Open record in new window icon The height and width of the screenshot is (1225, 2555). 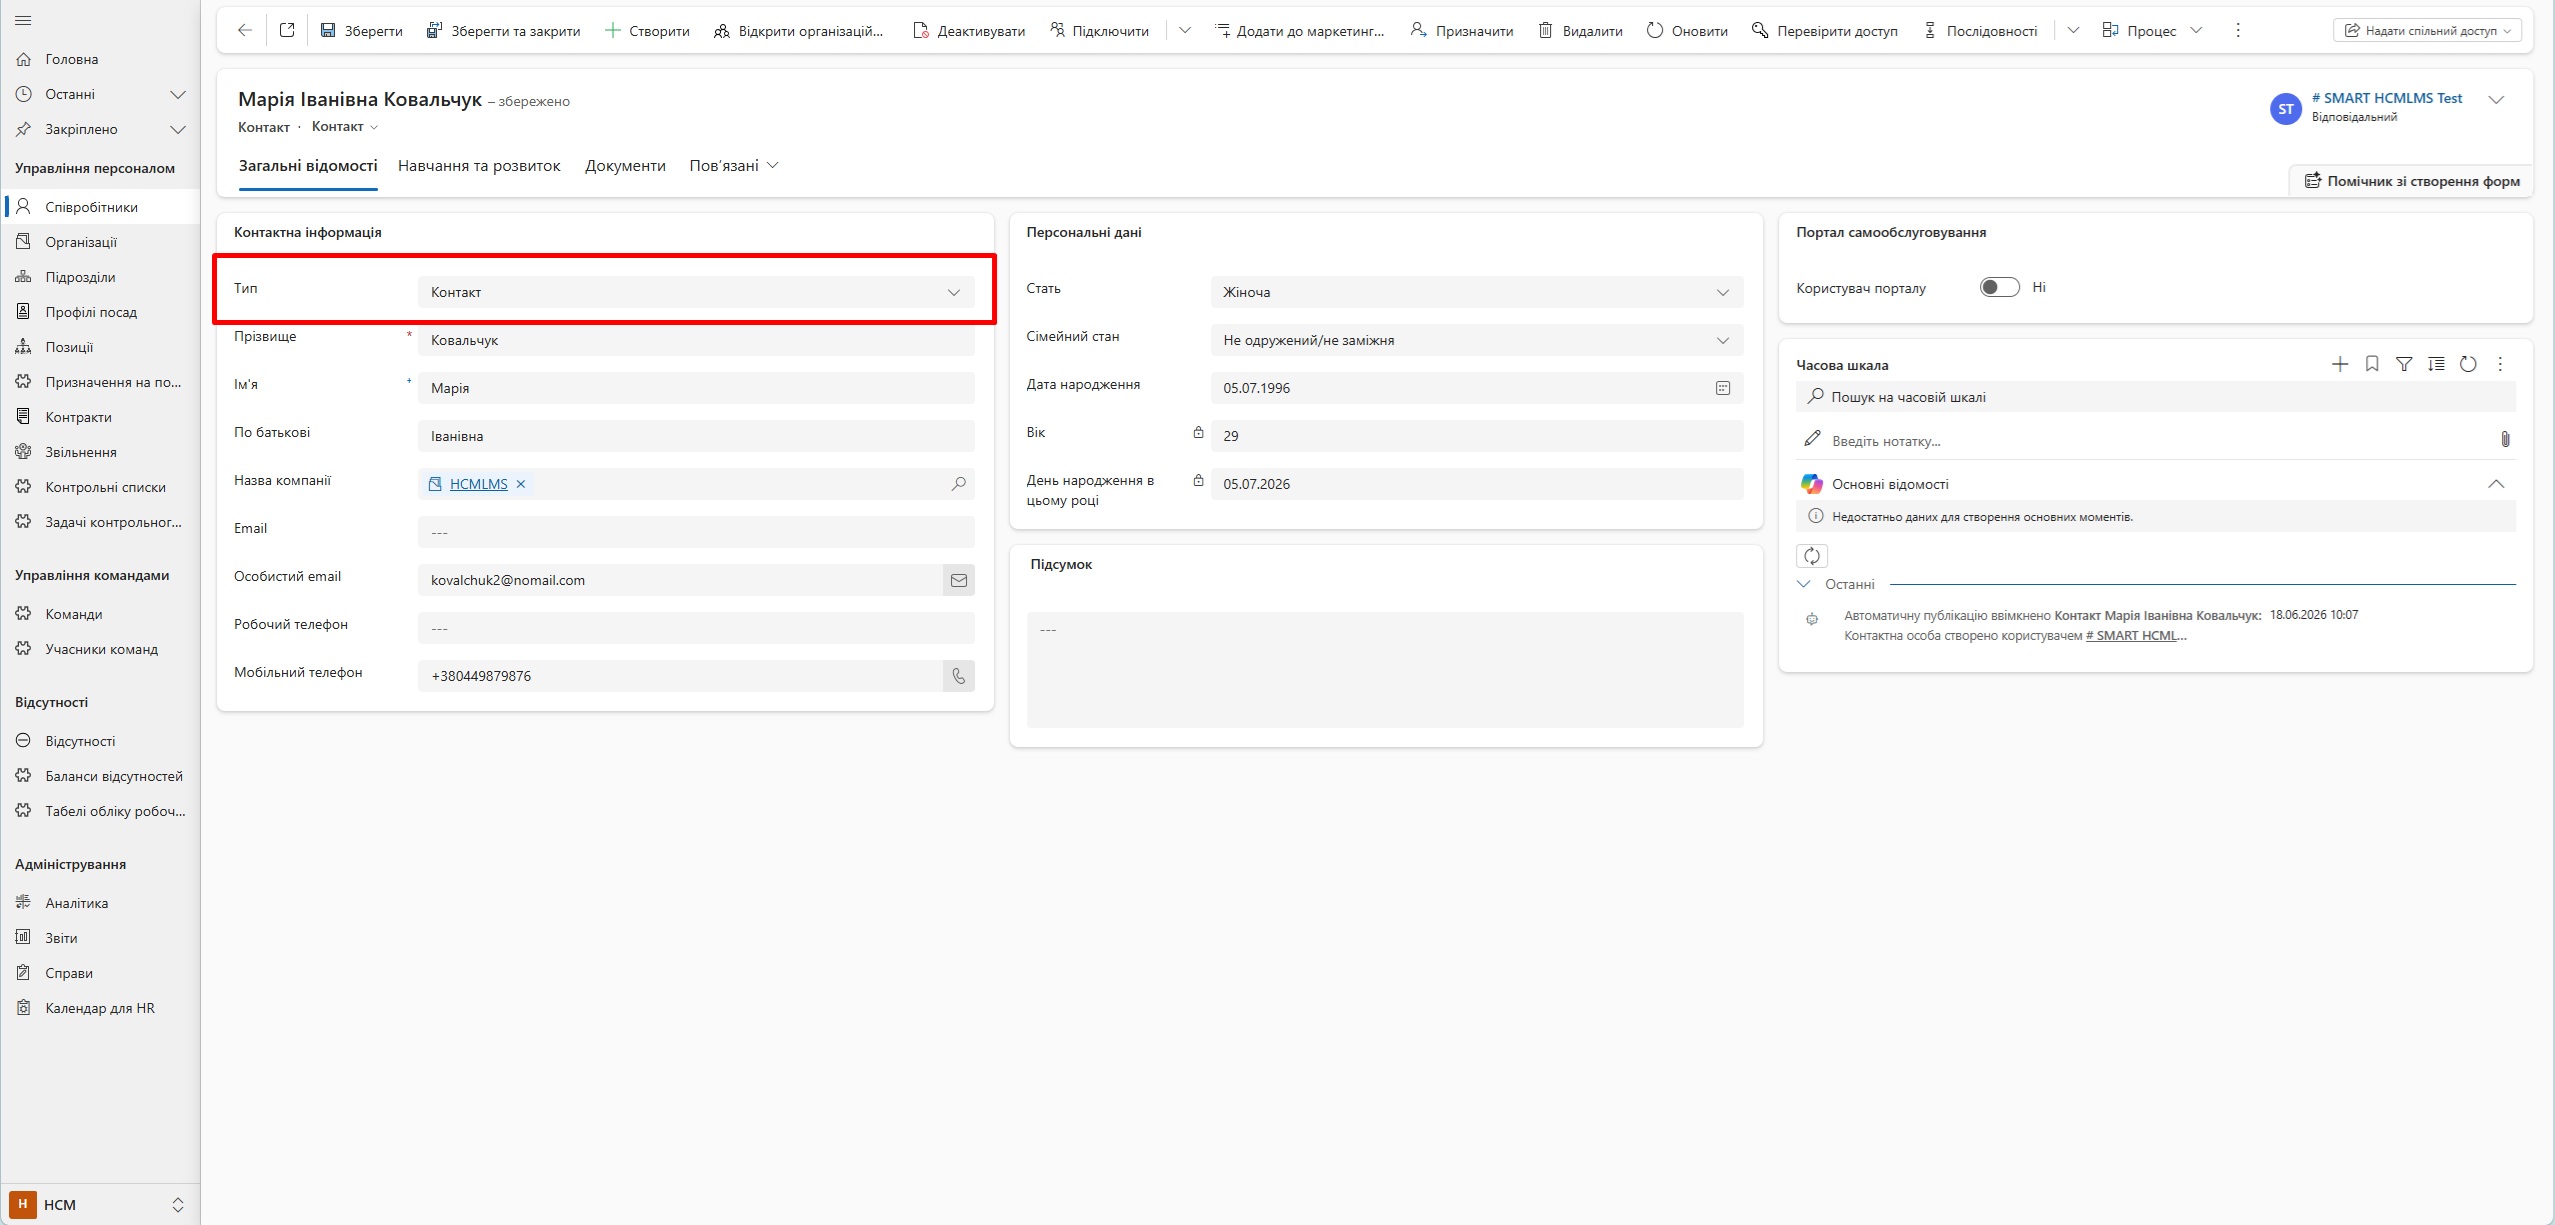click(x=287, y=30)
